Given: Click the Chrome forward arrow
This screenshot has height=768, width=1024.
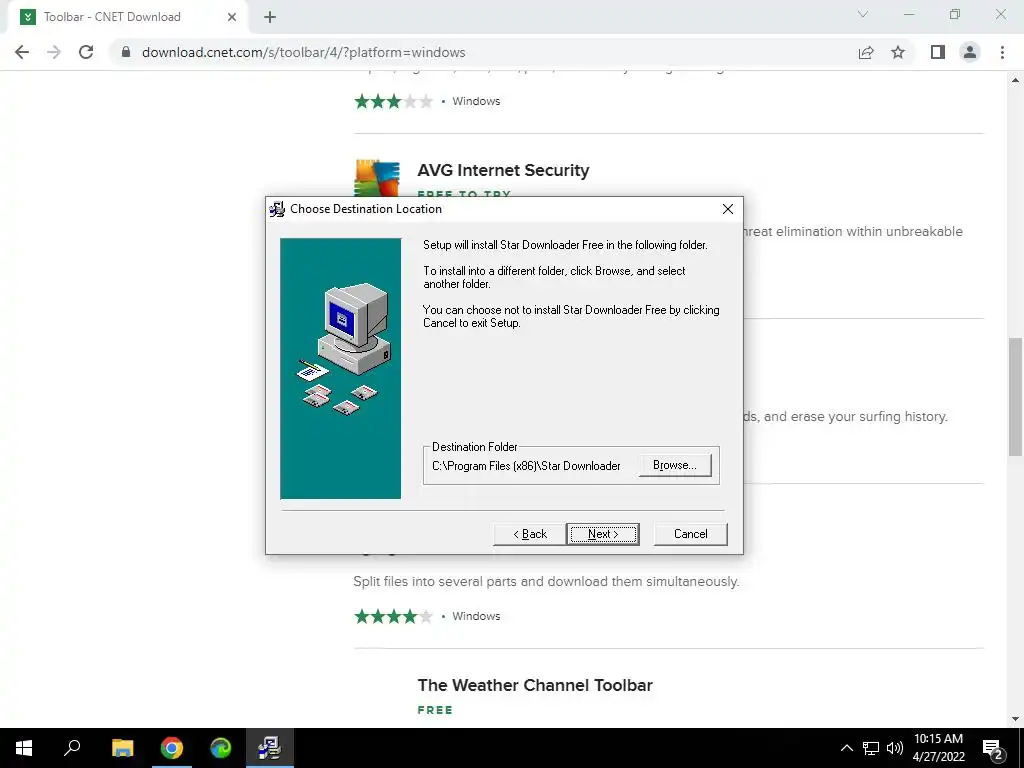Looking at the screenshot, I should coord(54,52).
